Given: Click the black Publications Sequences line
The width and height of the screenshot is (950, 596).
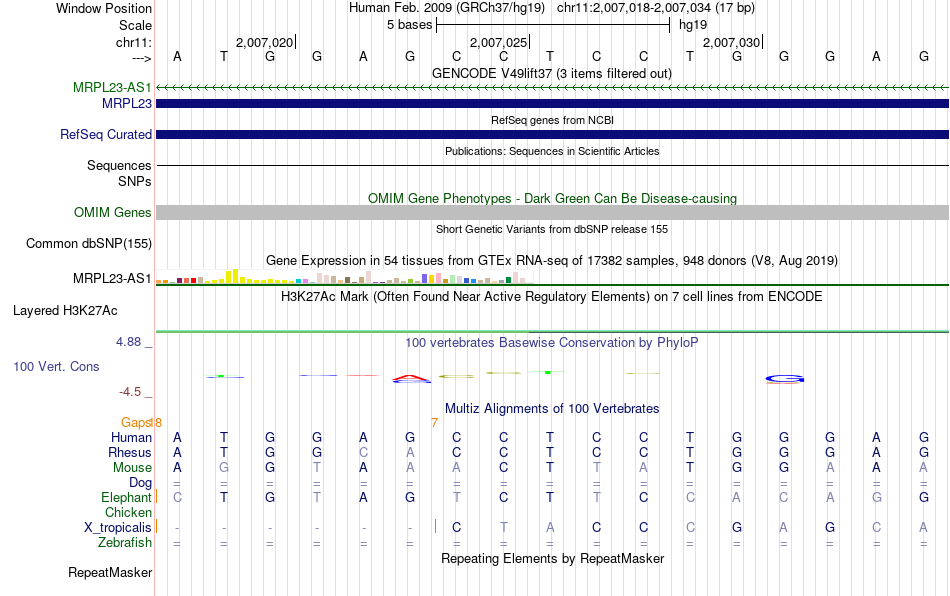Looking at the screenshot, I should pyautogui.click(x=552, y=165).
